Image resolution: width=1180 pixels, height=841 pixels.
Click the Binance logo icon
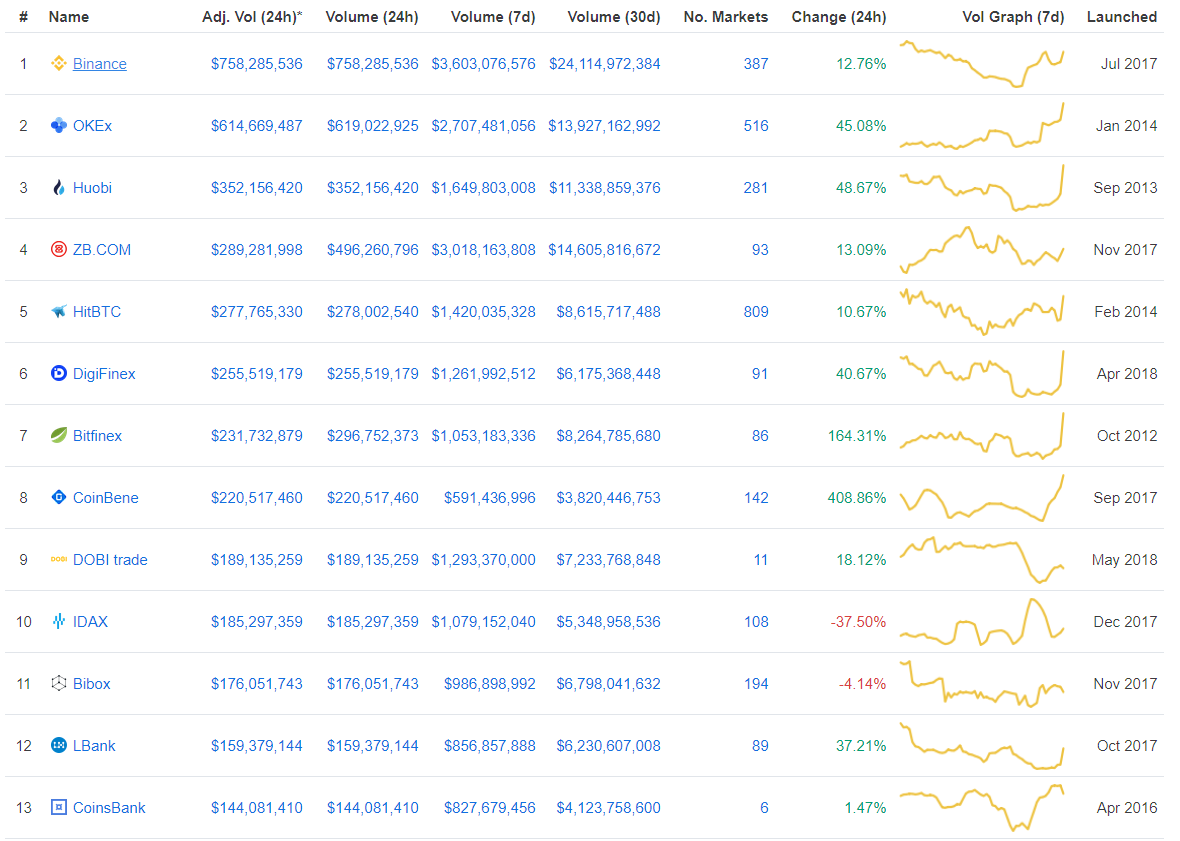pos(58,64)
